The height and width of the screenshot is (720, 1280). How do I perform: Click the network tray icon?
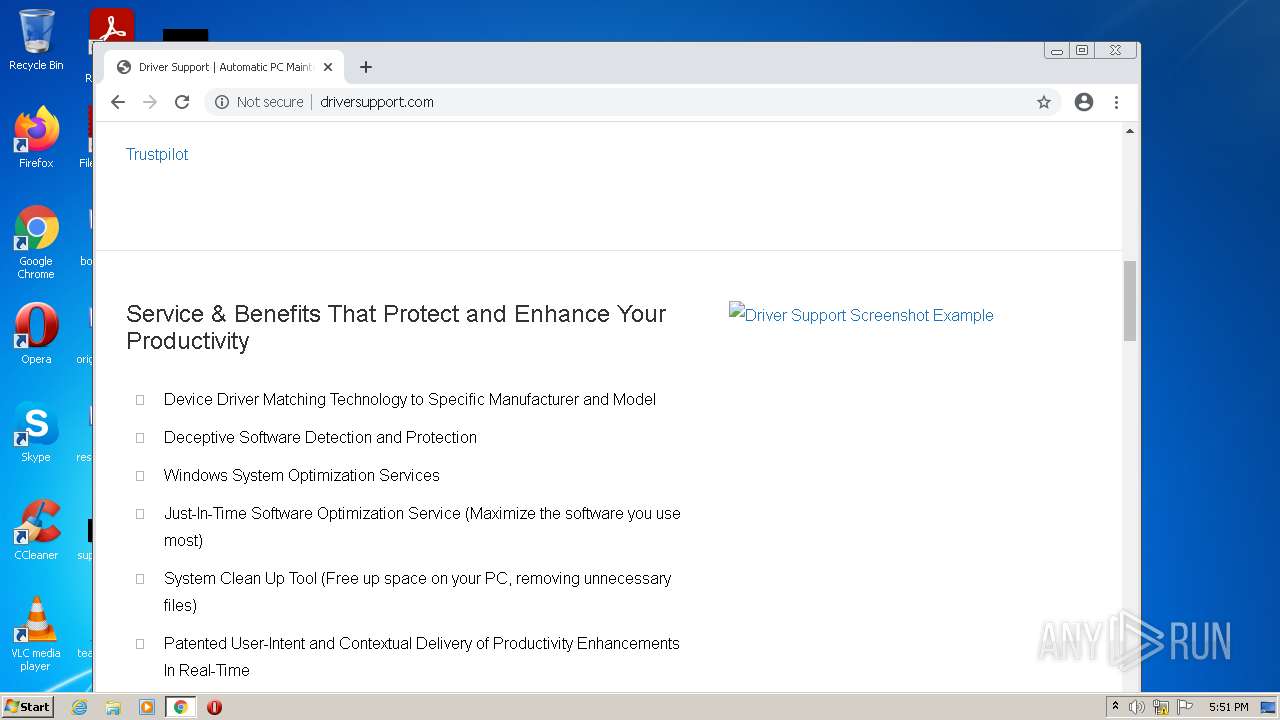click(x=1161, y=707)
